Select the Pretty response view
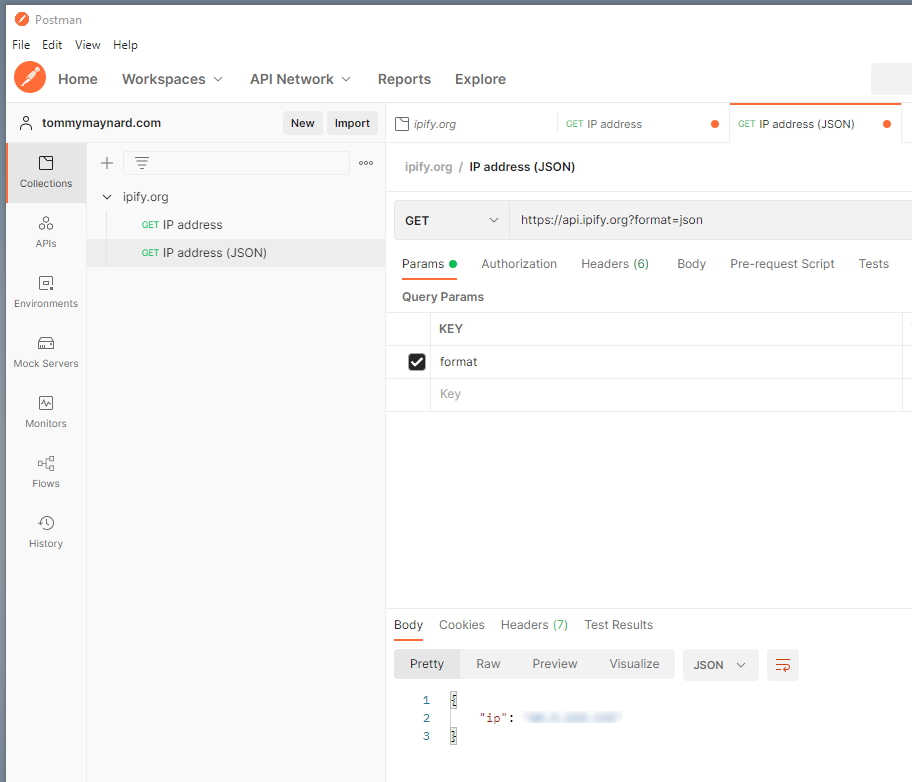This screenshot has width=912, height=782. click(427, 664)
